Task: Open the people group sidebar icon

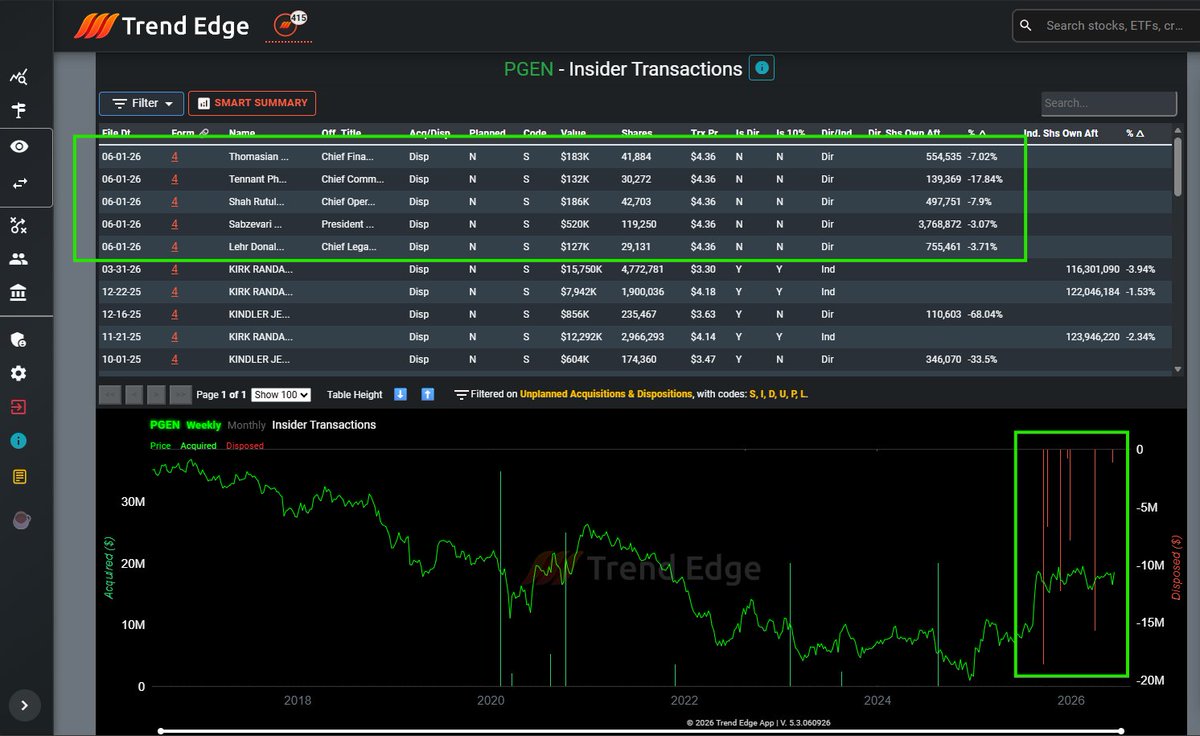Action: pyautogui.click(x=18, y=259)
